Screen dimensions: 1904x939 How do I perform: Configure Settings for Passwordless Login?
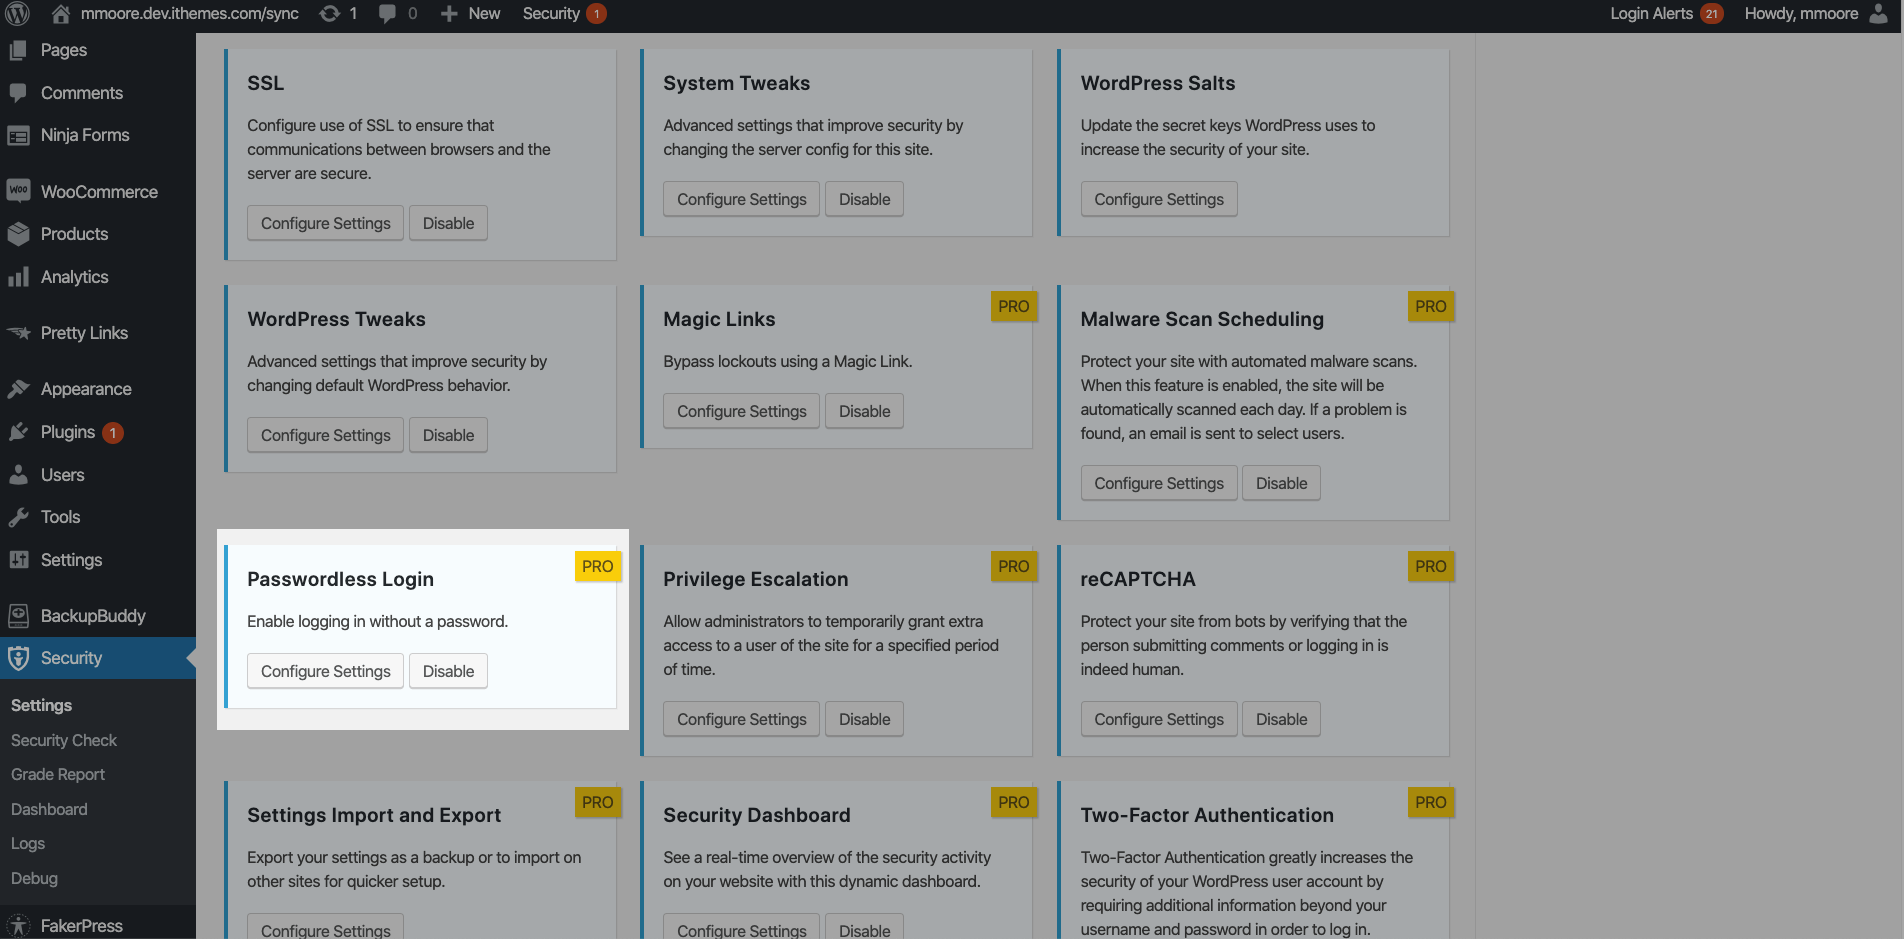coord(326,671)
